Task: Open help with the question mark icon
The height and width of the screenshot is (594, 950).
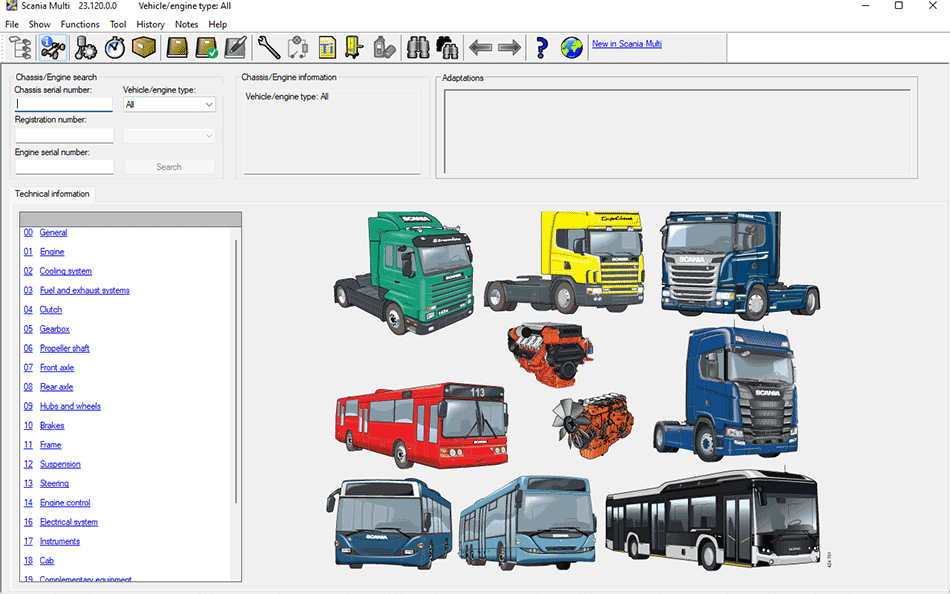Action: [x=541, y=47]
